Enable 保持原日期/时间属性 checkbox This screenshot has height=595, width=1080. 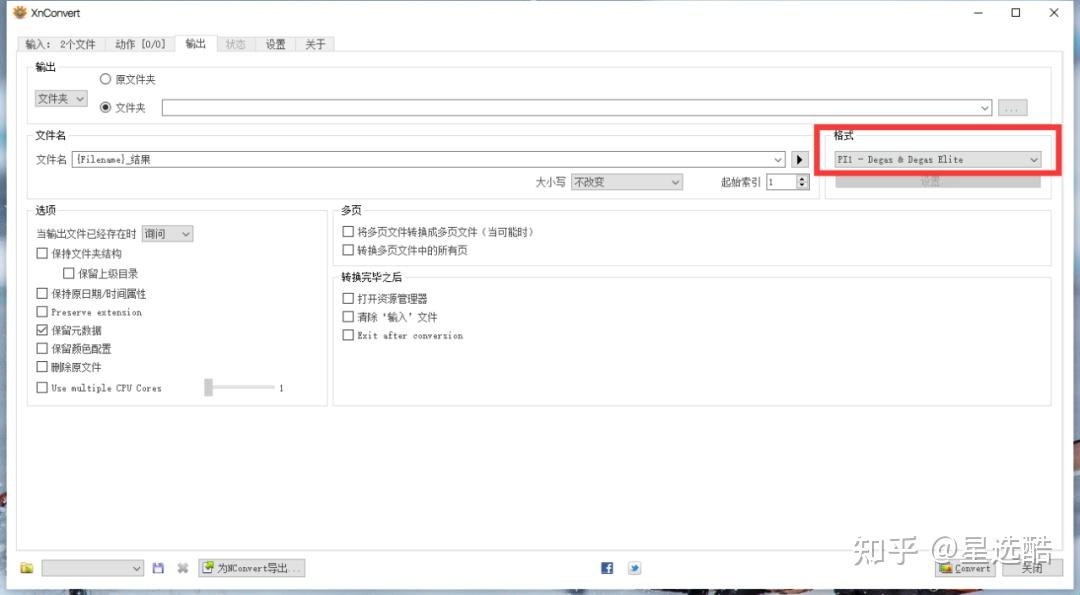pyautogui.click(x=42, y=293)
